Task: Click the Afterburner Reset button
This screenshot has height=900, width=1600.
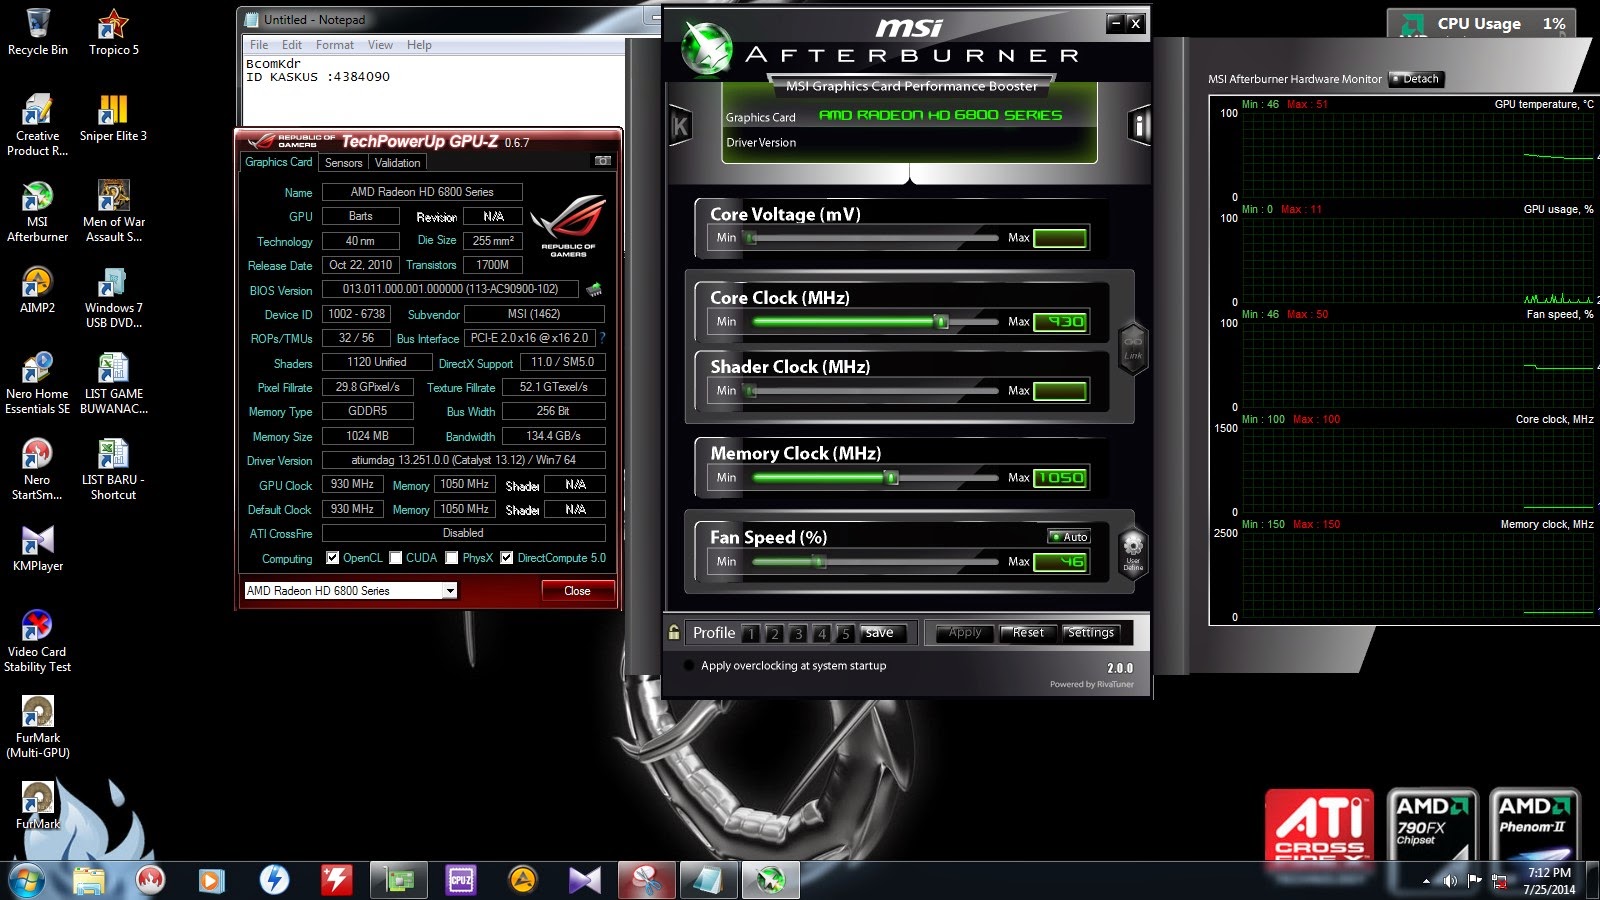Action: (x=1028, y=633)
